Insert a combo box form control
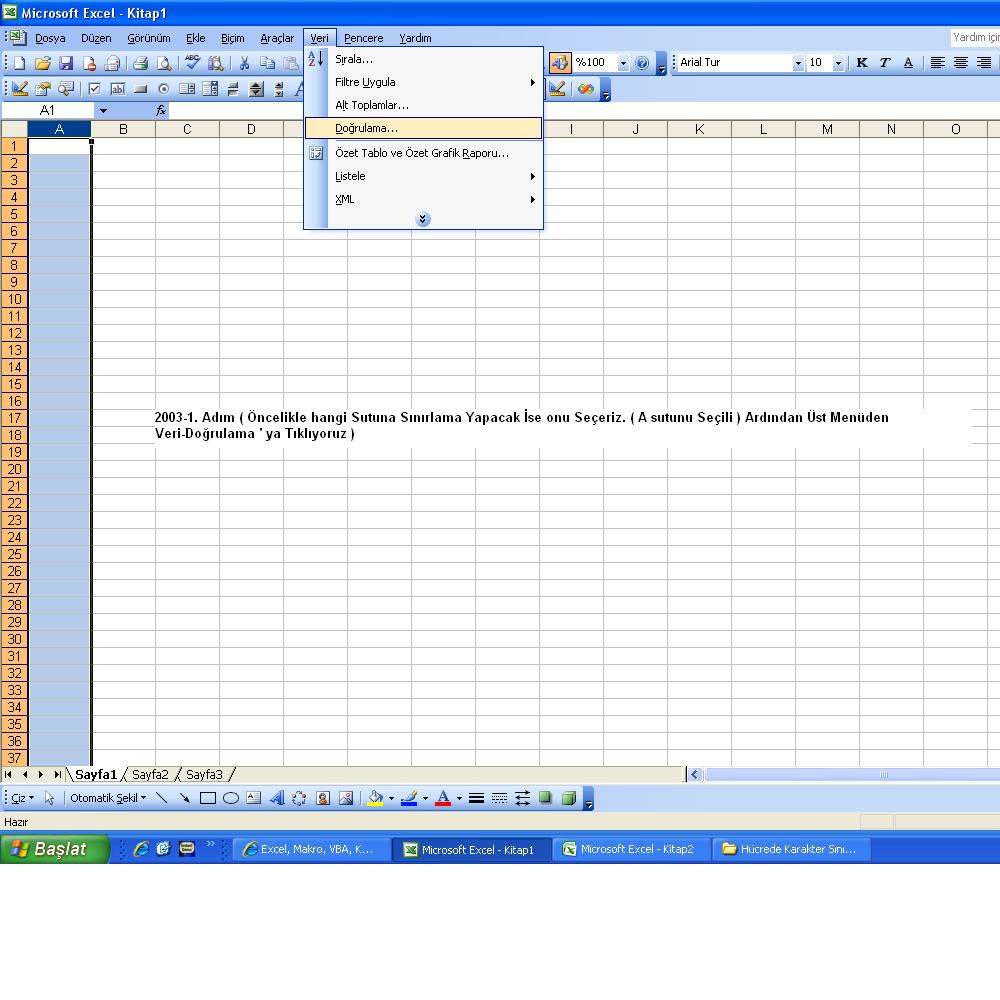This screenshot has width=1000, height=1000. (x=210, y=89)
